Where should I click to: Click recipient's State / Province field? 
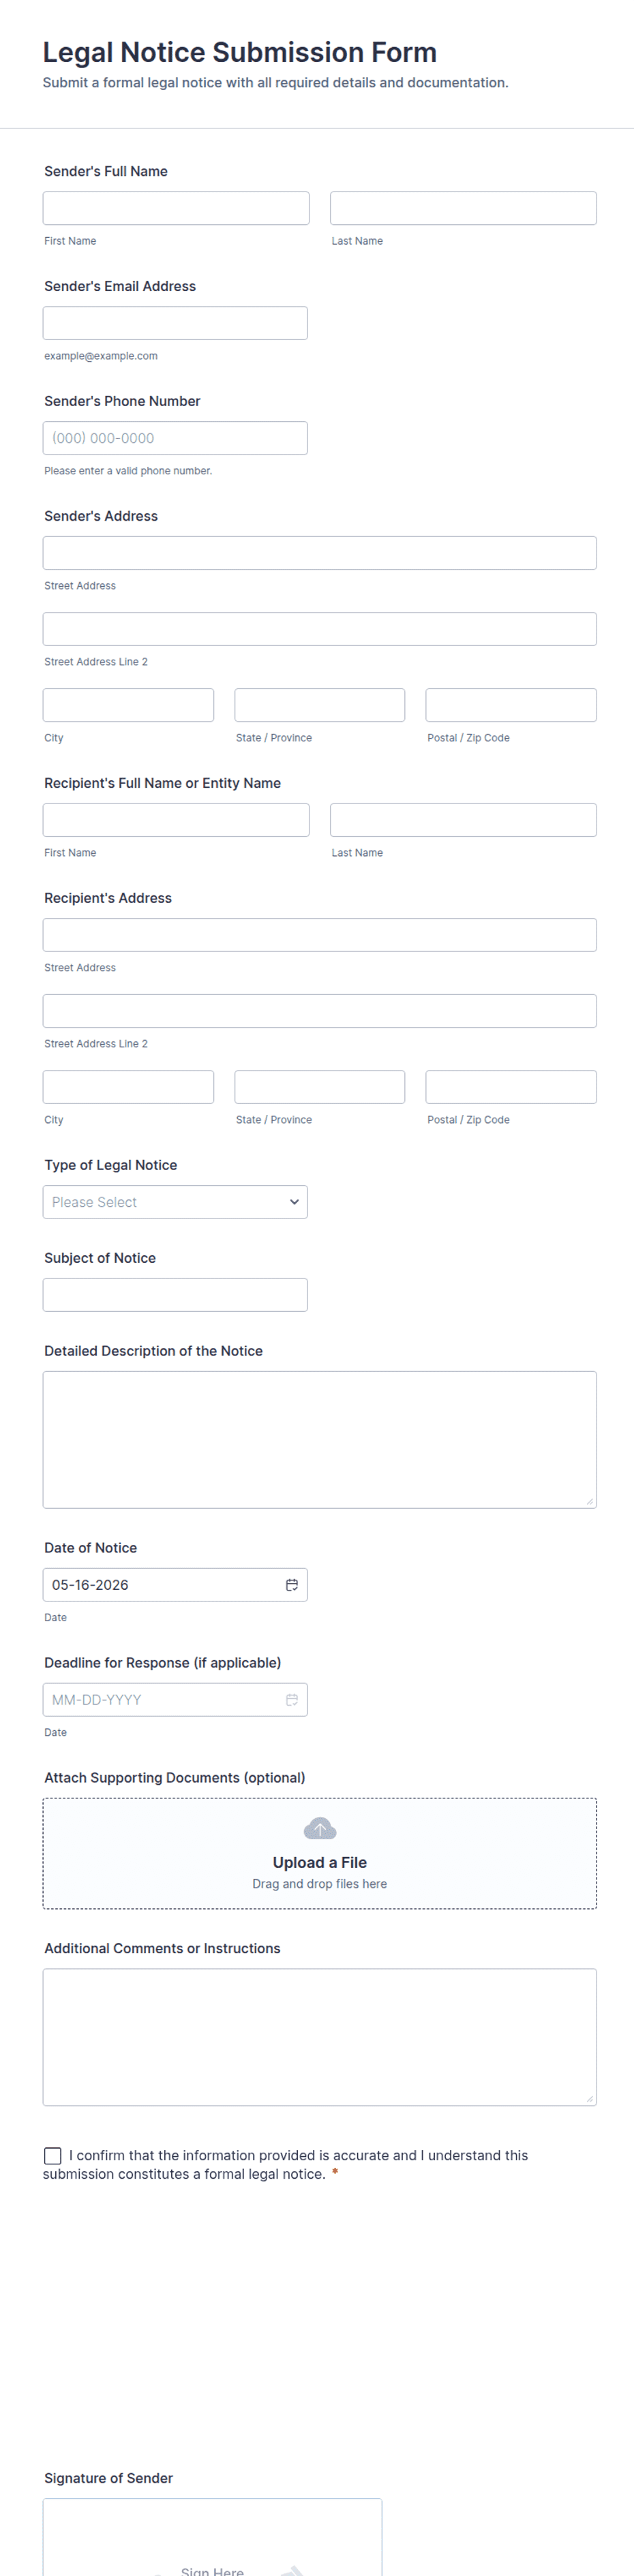[x=320, y=1087]
